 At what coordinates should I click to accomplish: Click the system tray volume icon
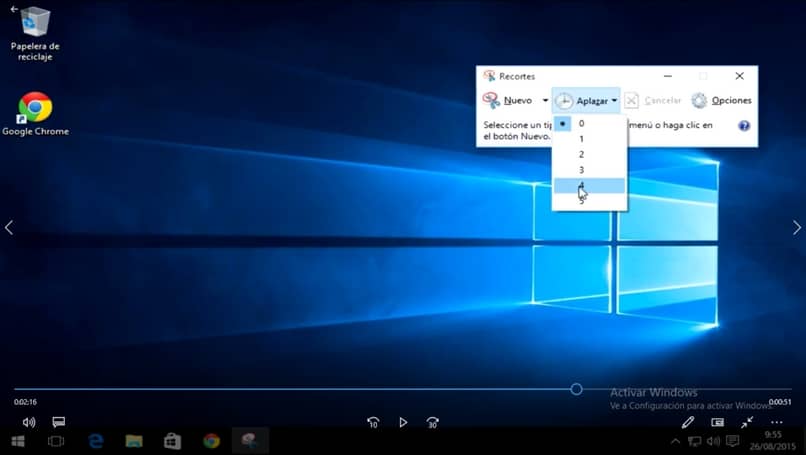point(713,441)
